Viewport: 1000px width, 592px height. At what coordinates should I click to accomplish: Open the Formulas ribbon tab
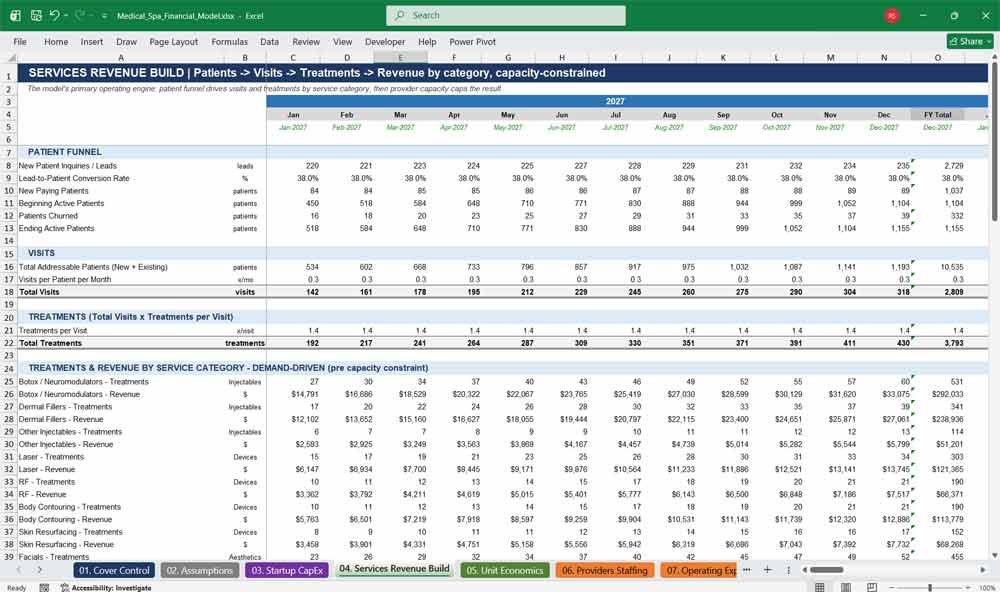[x=230, y=41]
